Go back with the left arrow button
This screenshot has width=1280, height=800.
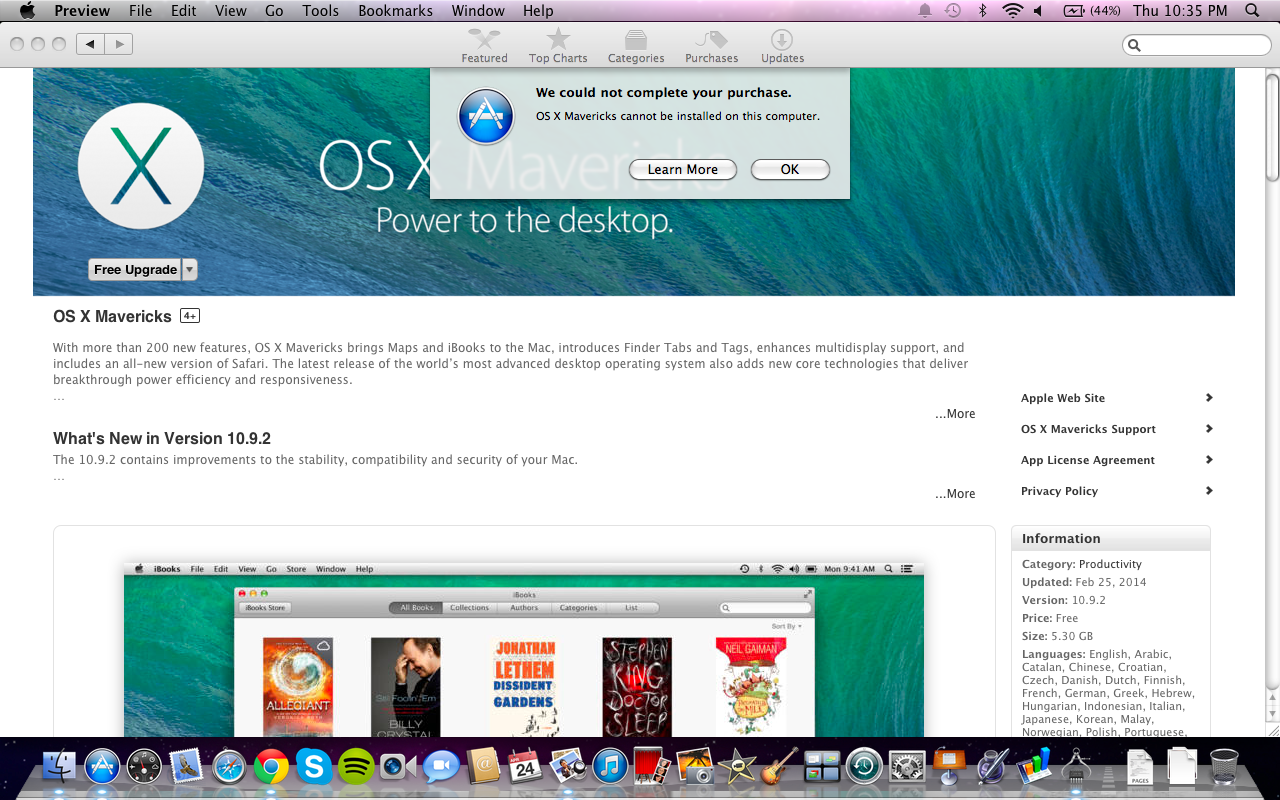coord(90,44)
